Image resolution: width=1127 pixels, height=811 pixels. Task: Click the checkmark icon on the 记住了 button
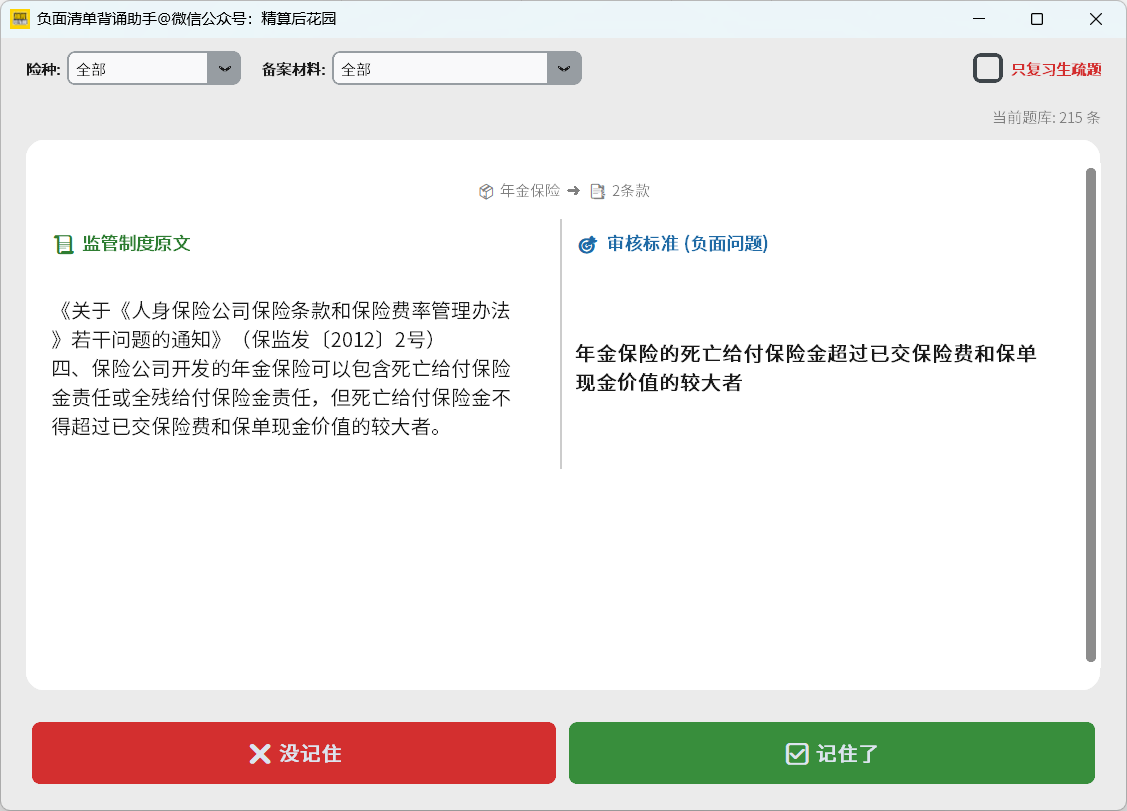pos(796,754)
